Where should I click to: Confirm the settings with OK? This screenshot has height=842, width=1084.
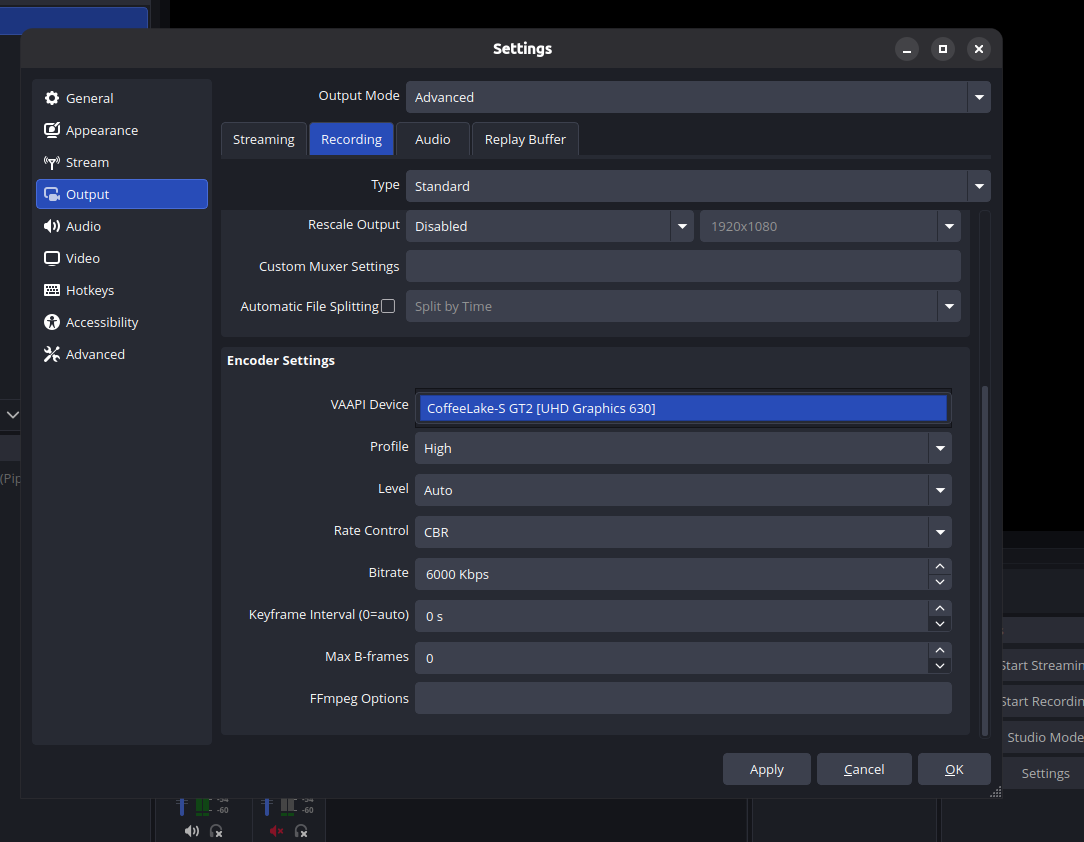(954, 769)
